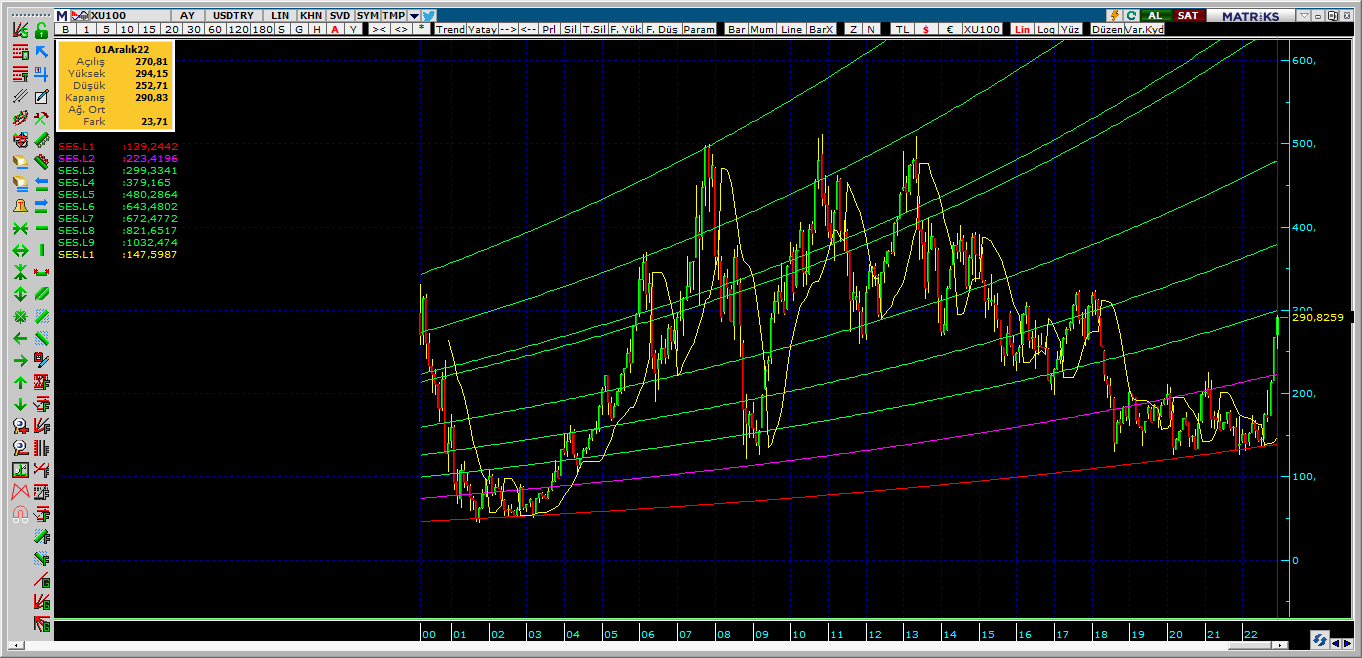Click the blue double right arrows icon

[x=42, y=206]
